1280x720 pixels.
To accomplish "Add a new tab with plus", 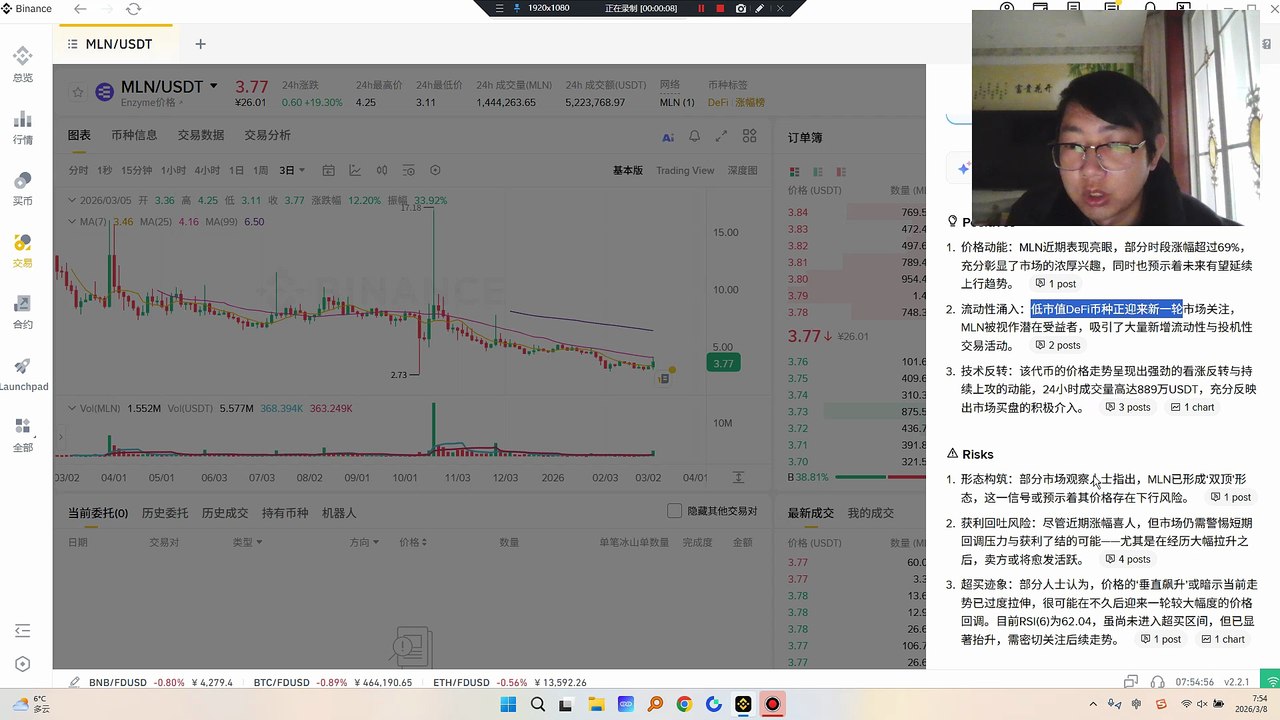I will (x=200, y=44).
